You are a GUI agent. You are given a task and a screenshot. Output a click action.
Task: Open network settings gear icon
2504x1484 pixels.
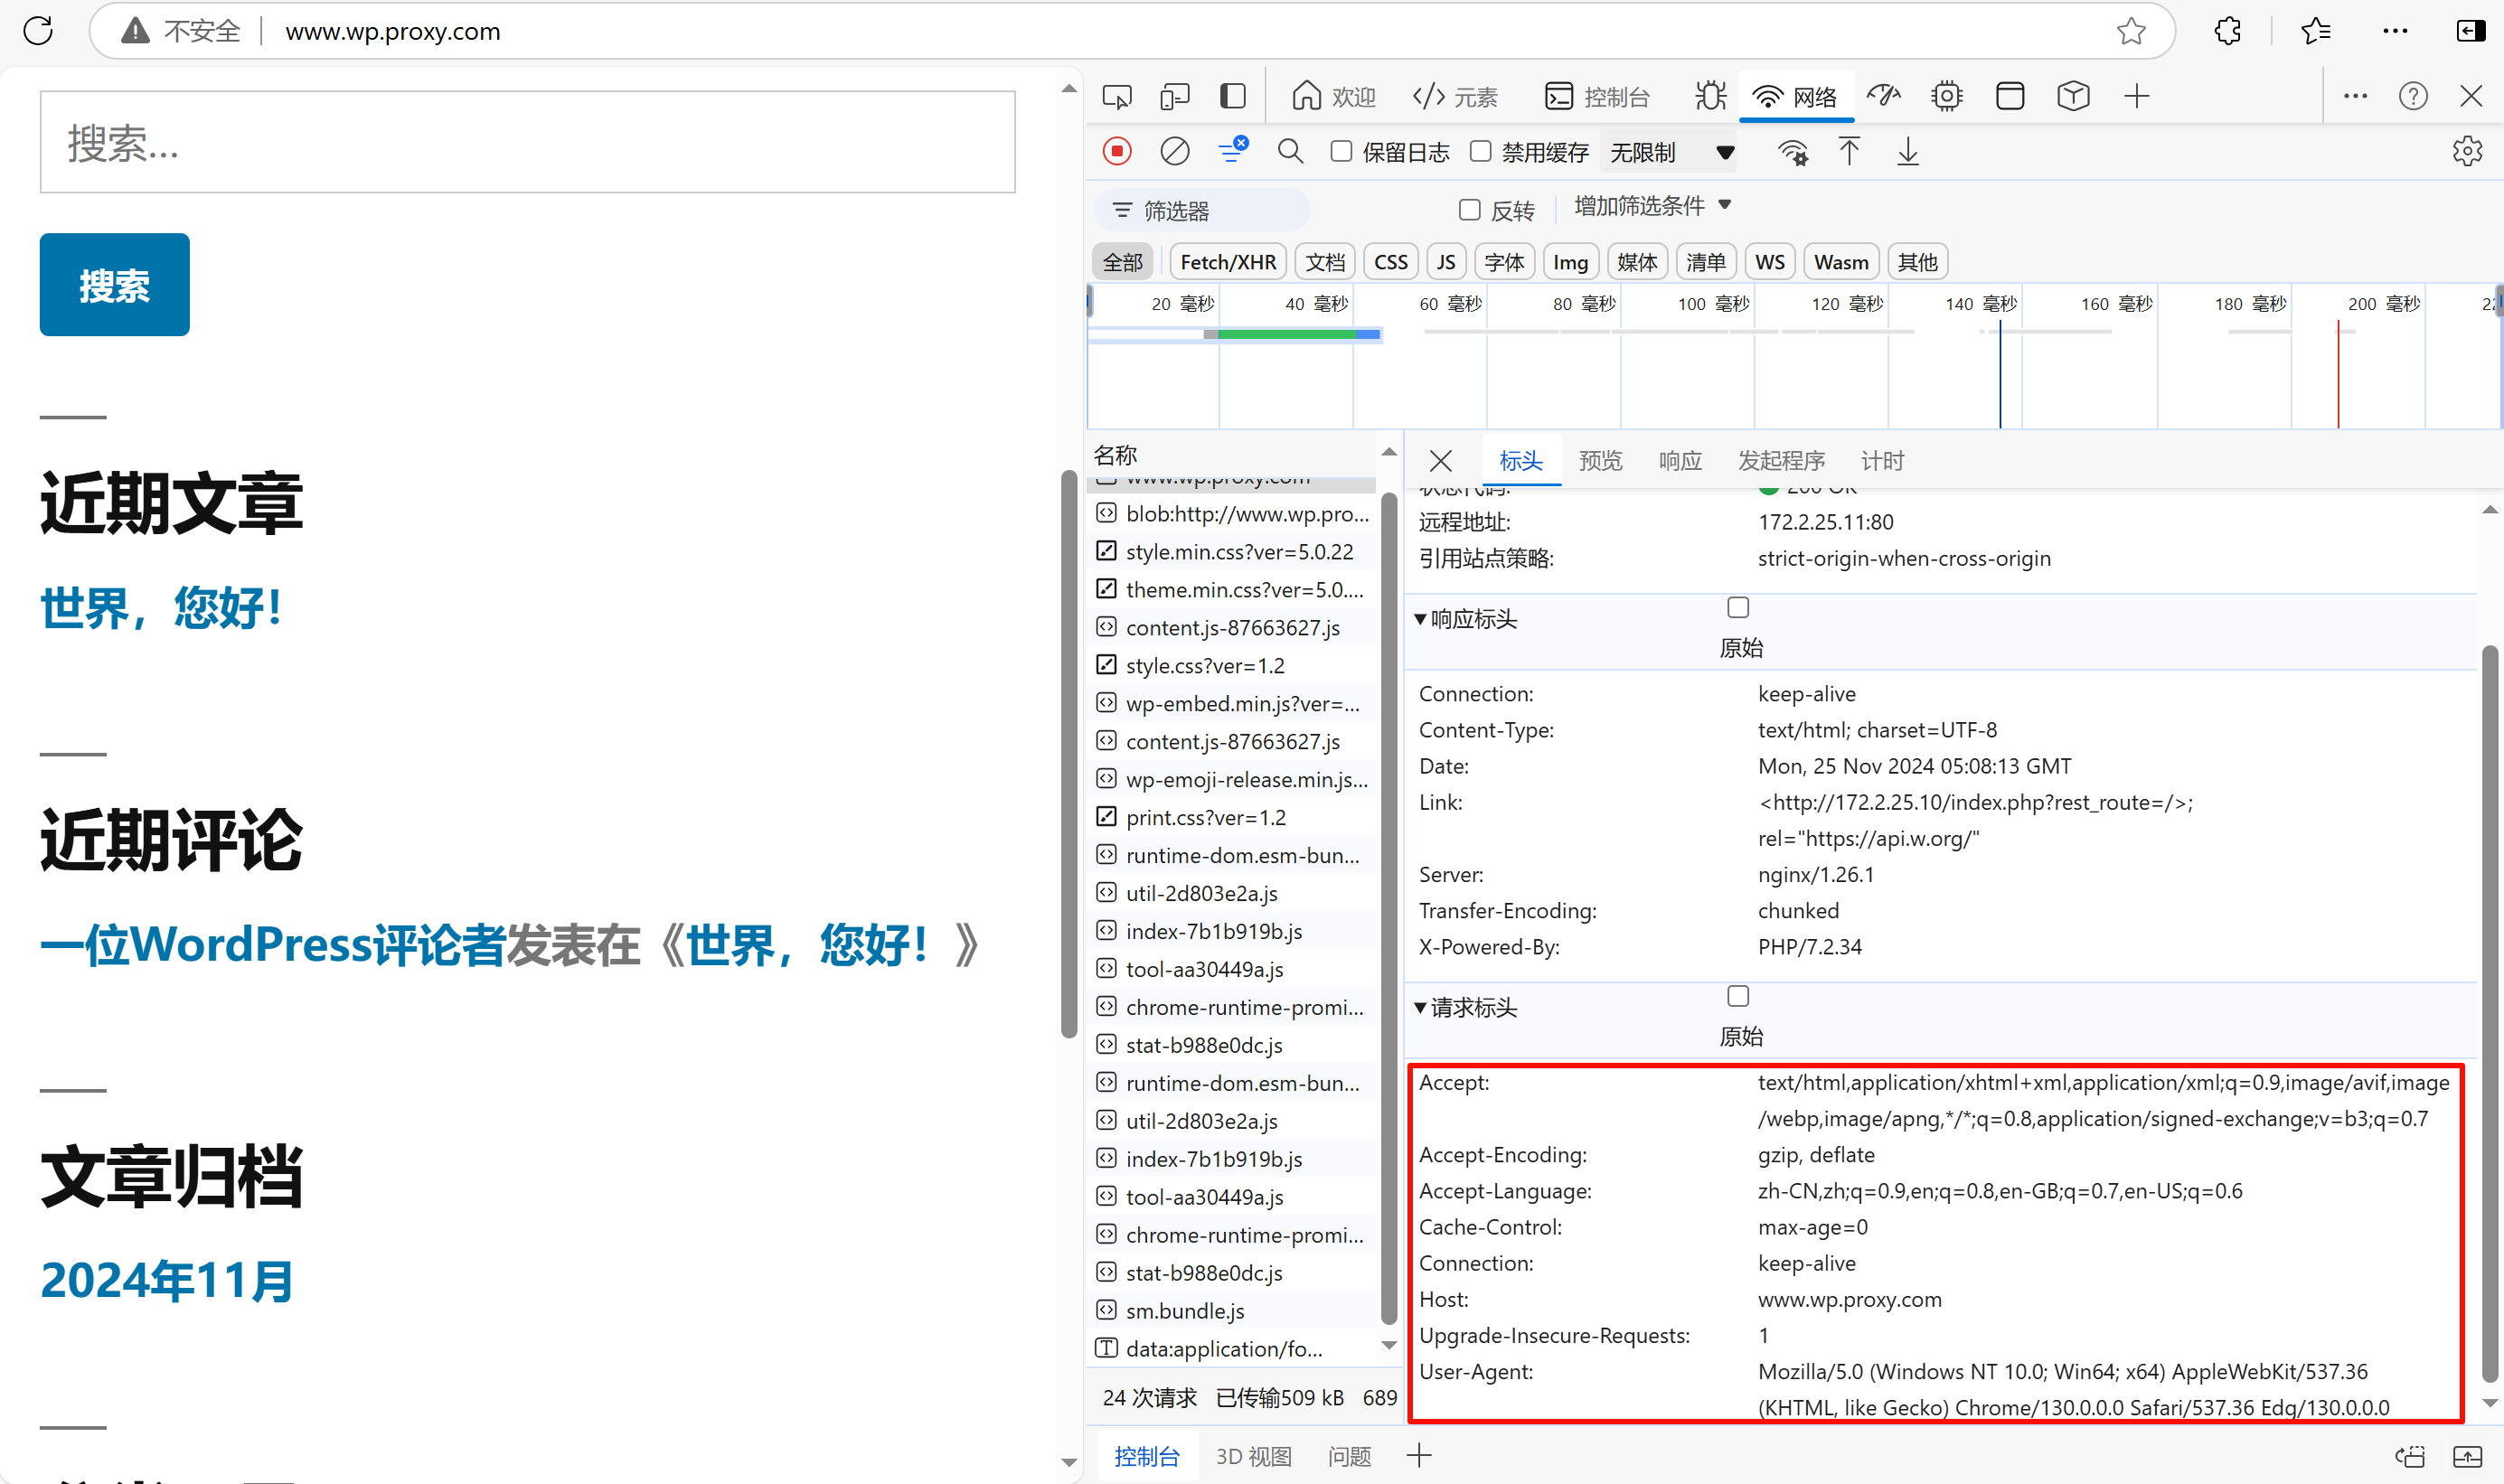click(2467, 152)
